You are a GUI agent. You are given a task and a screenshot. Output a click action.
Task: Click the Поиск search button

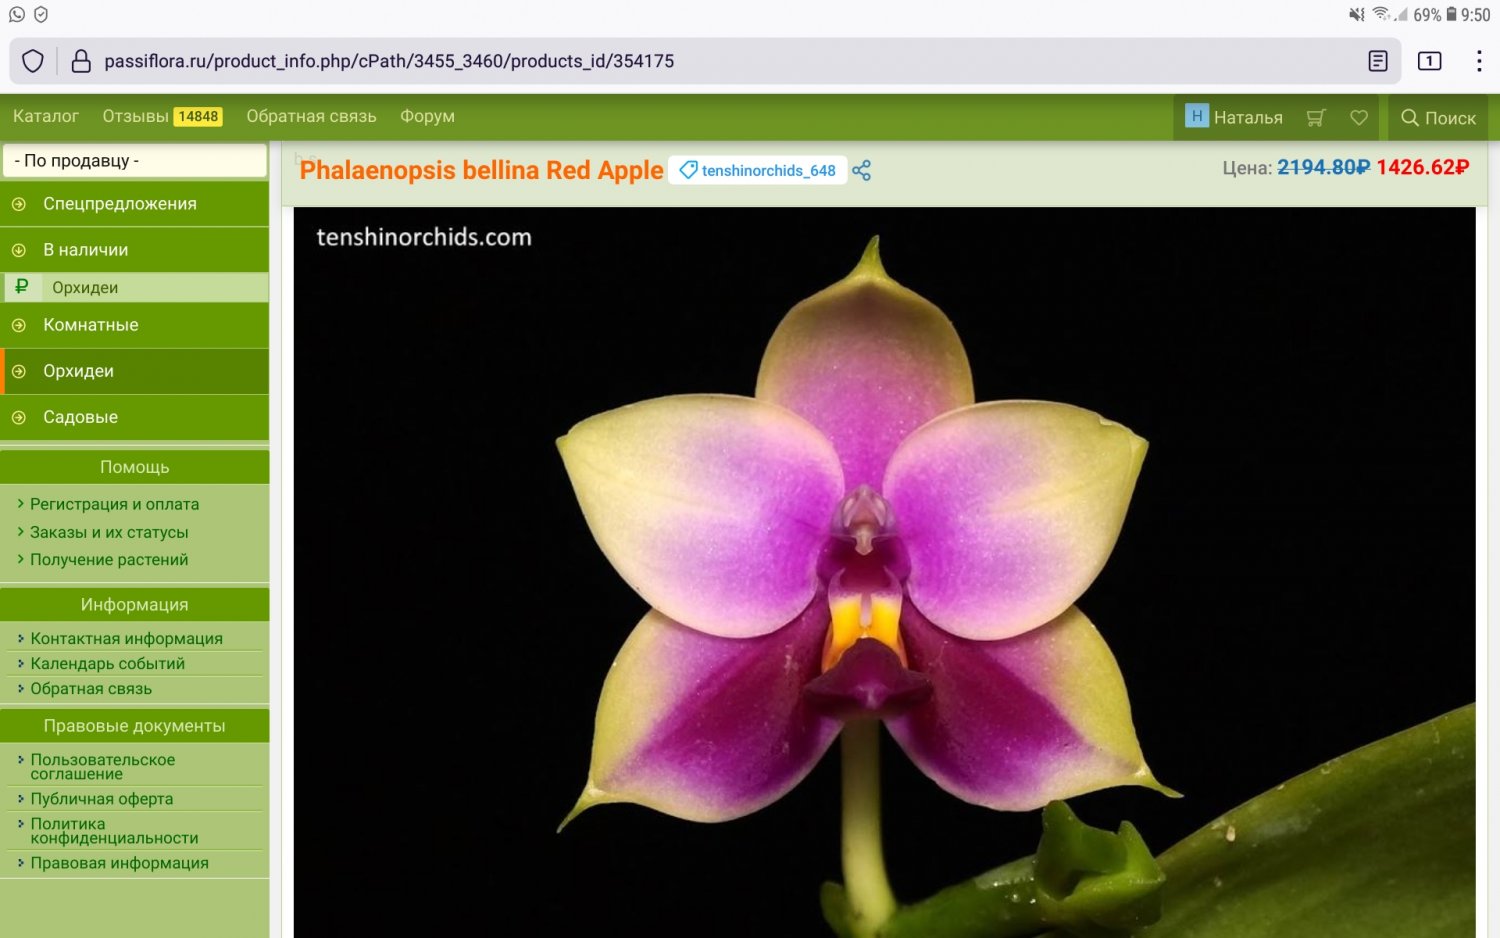[x=1438, y=118]
